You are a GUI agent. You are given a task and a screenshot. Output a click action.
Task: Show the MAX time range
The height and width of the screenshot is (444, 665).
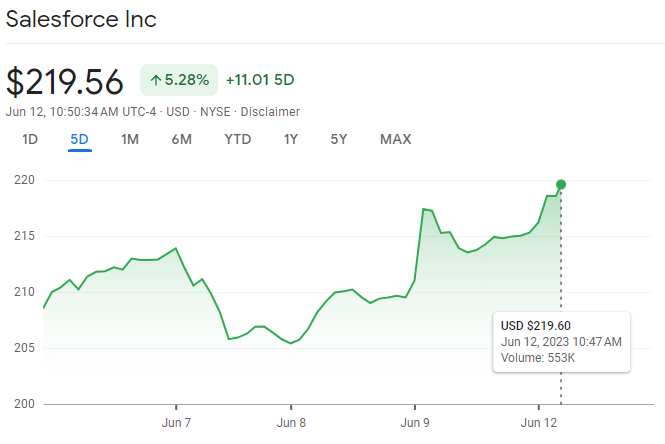click(x=395, y=139)
